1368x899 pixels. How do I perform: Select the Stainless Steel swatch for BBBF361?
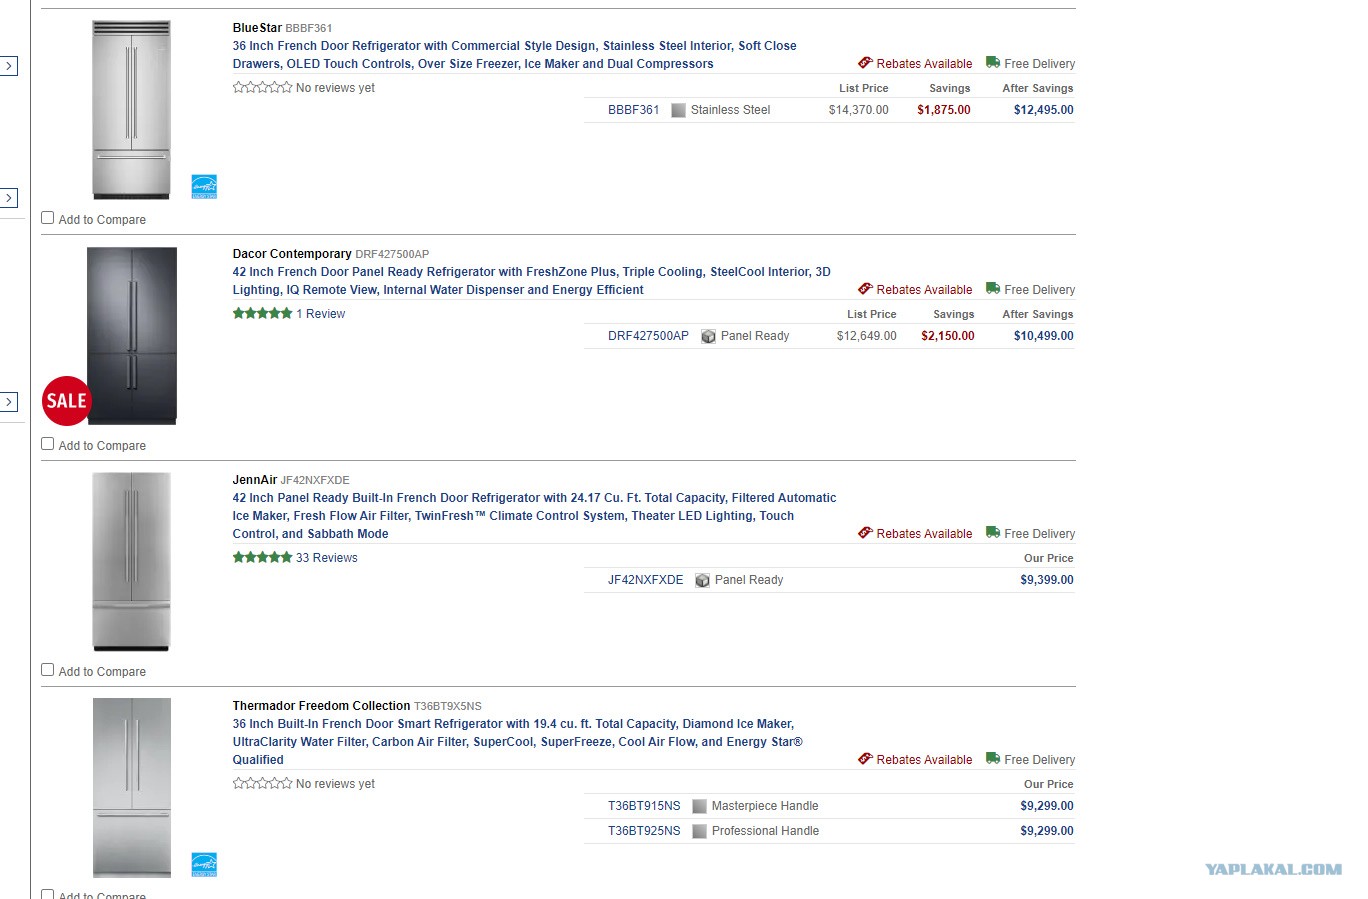[678, 110]
